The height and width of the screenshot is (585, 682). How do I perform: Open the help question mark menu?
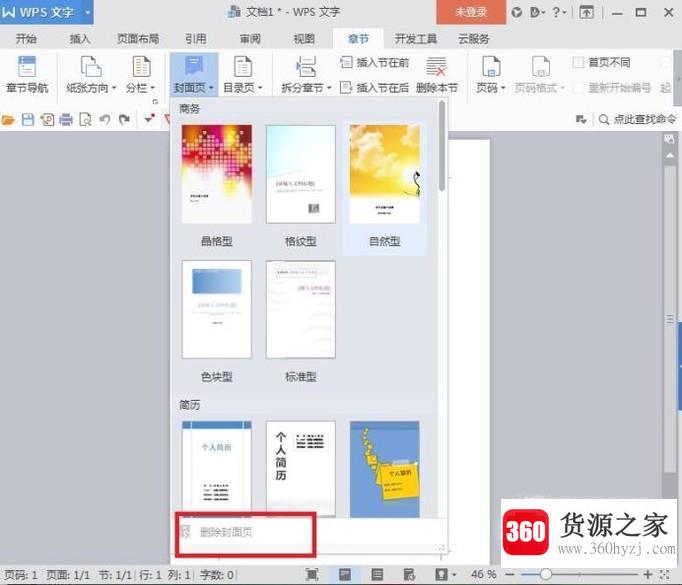(558, 12)
